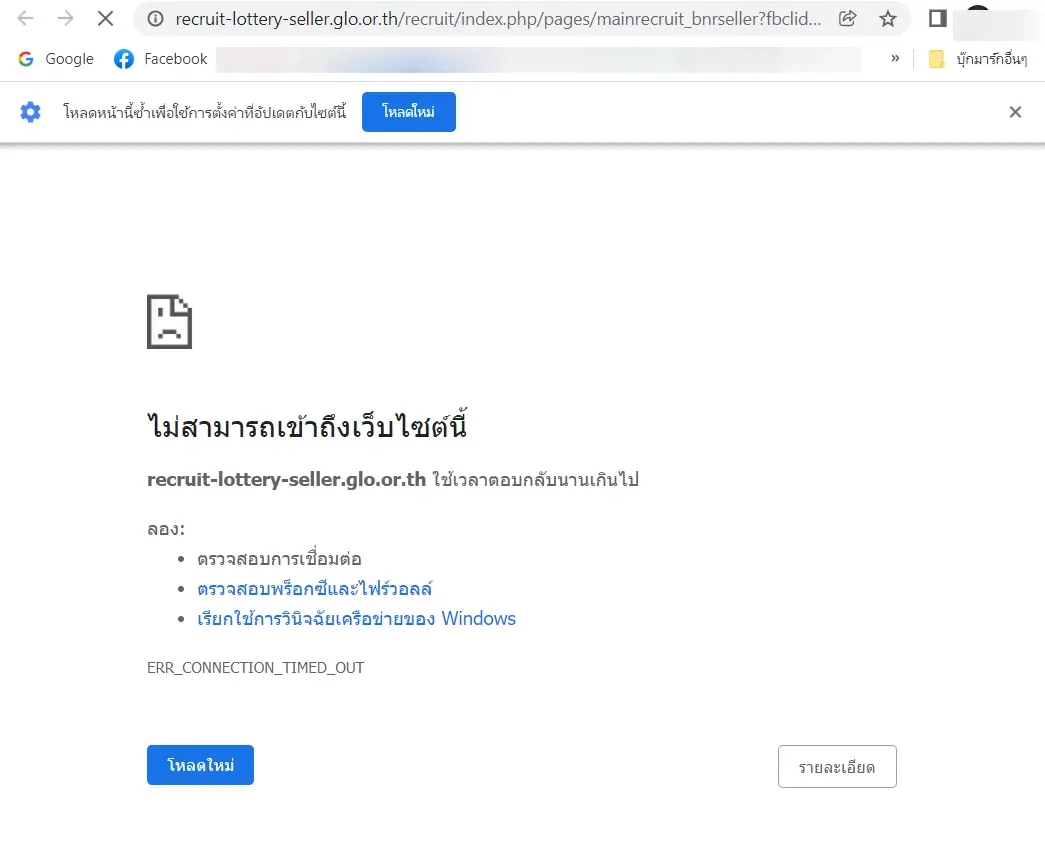Click the ERR_CONNECTION_TIMED_OUT error code
Image resolution: width=1045 pixels, height=851 pixels.
256,668
